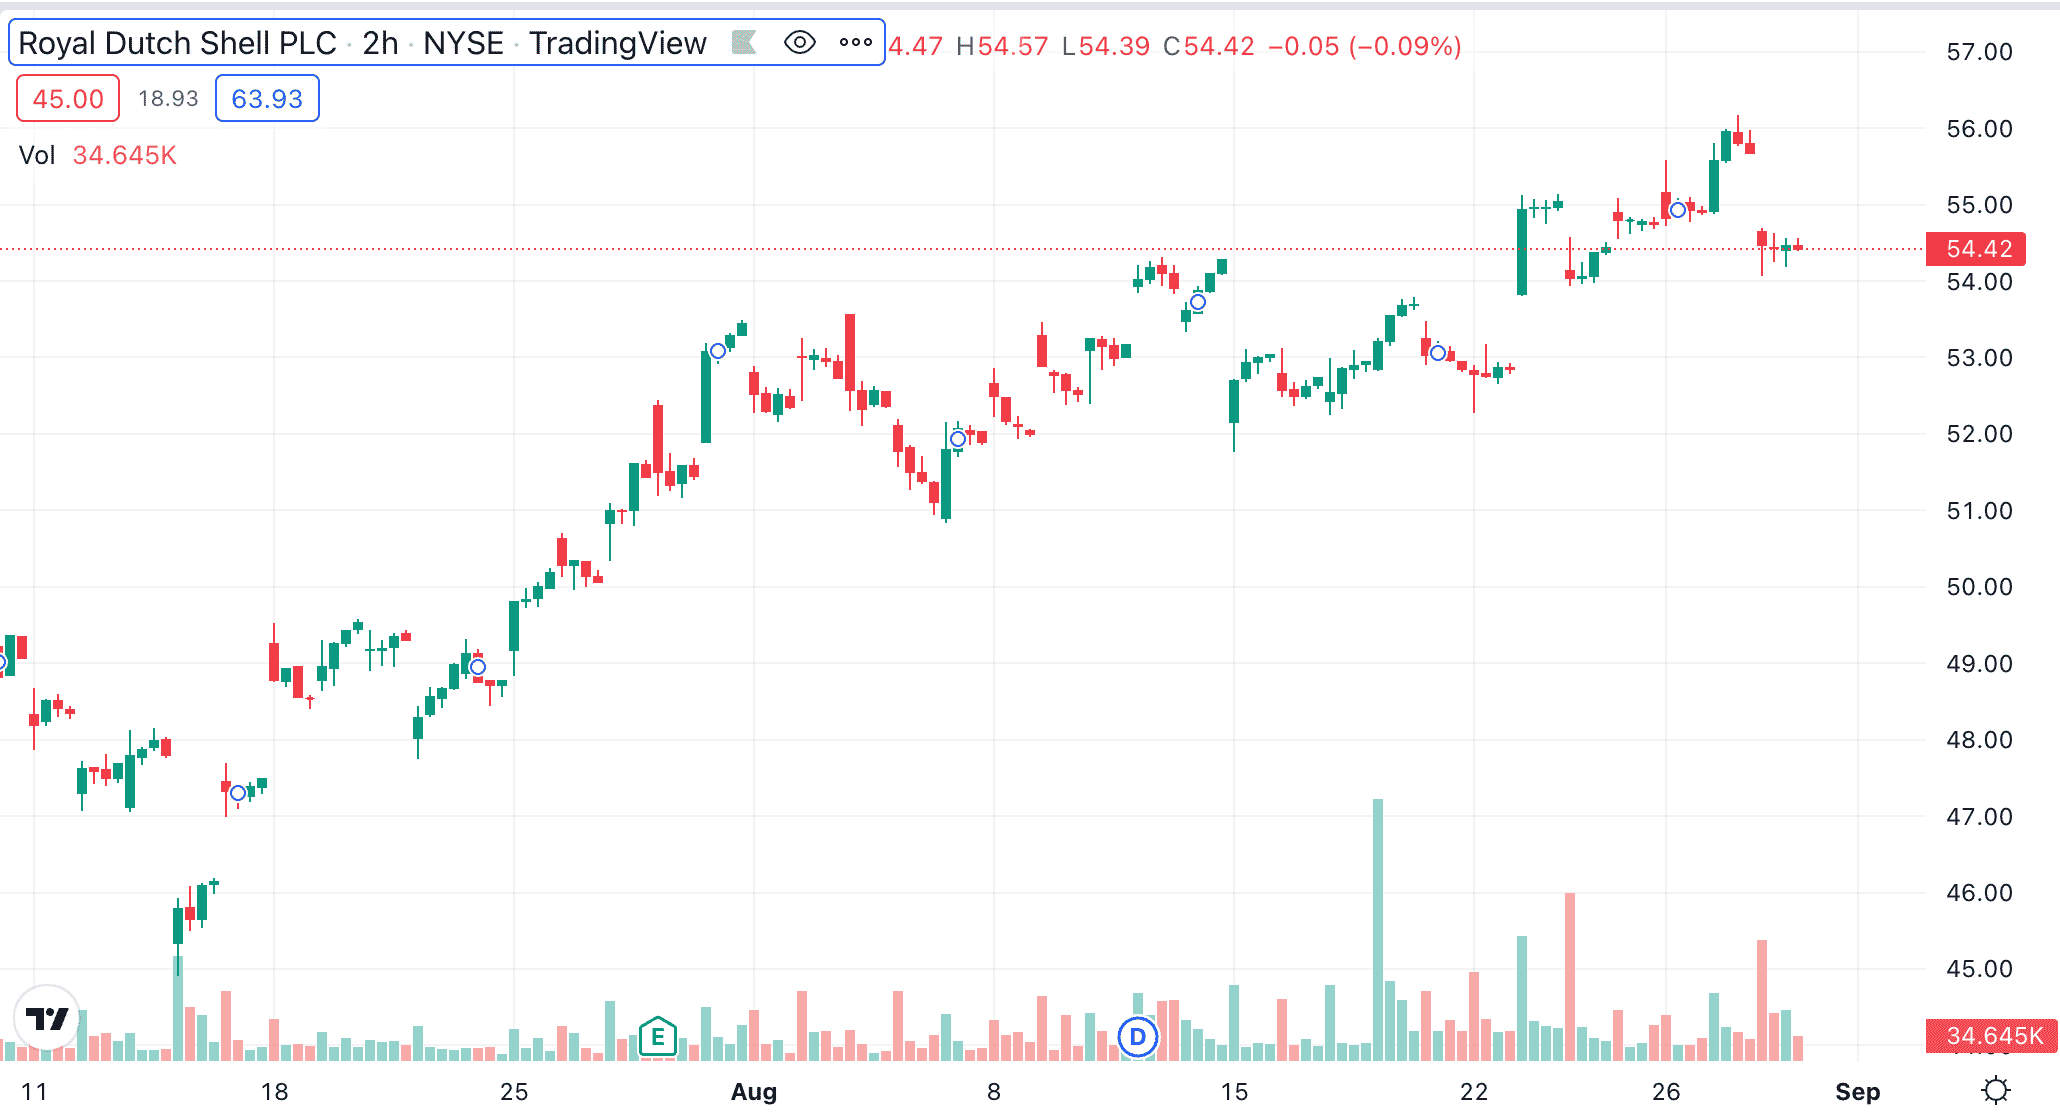Screen dimensions: 2060x1118
Task: Click the 52.00 price scale label
Action: point(1979,434)
